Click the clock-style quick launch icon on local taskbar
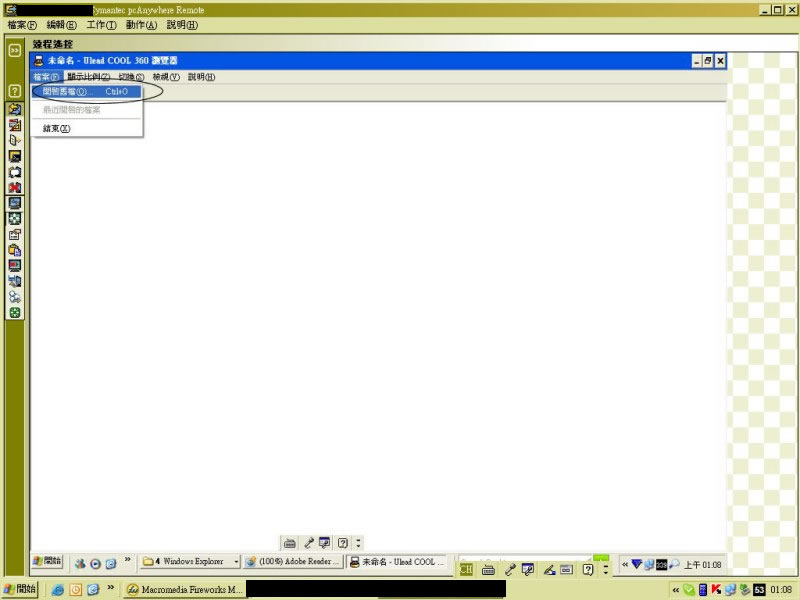800x600 pixels. tap(76, 590)
